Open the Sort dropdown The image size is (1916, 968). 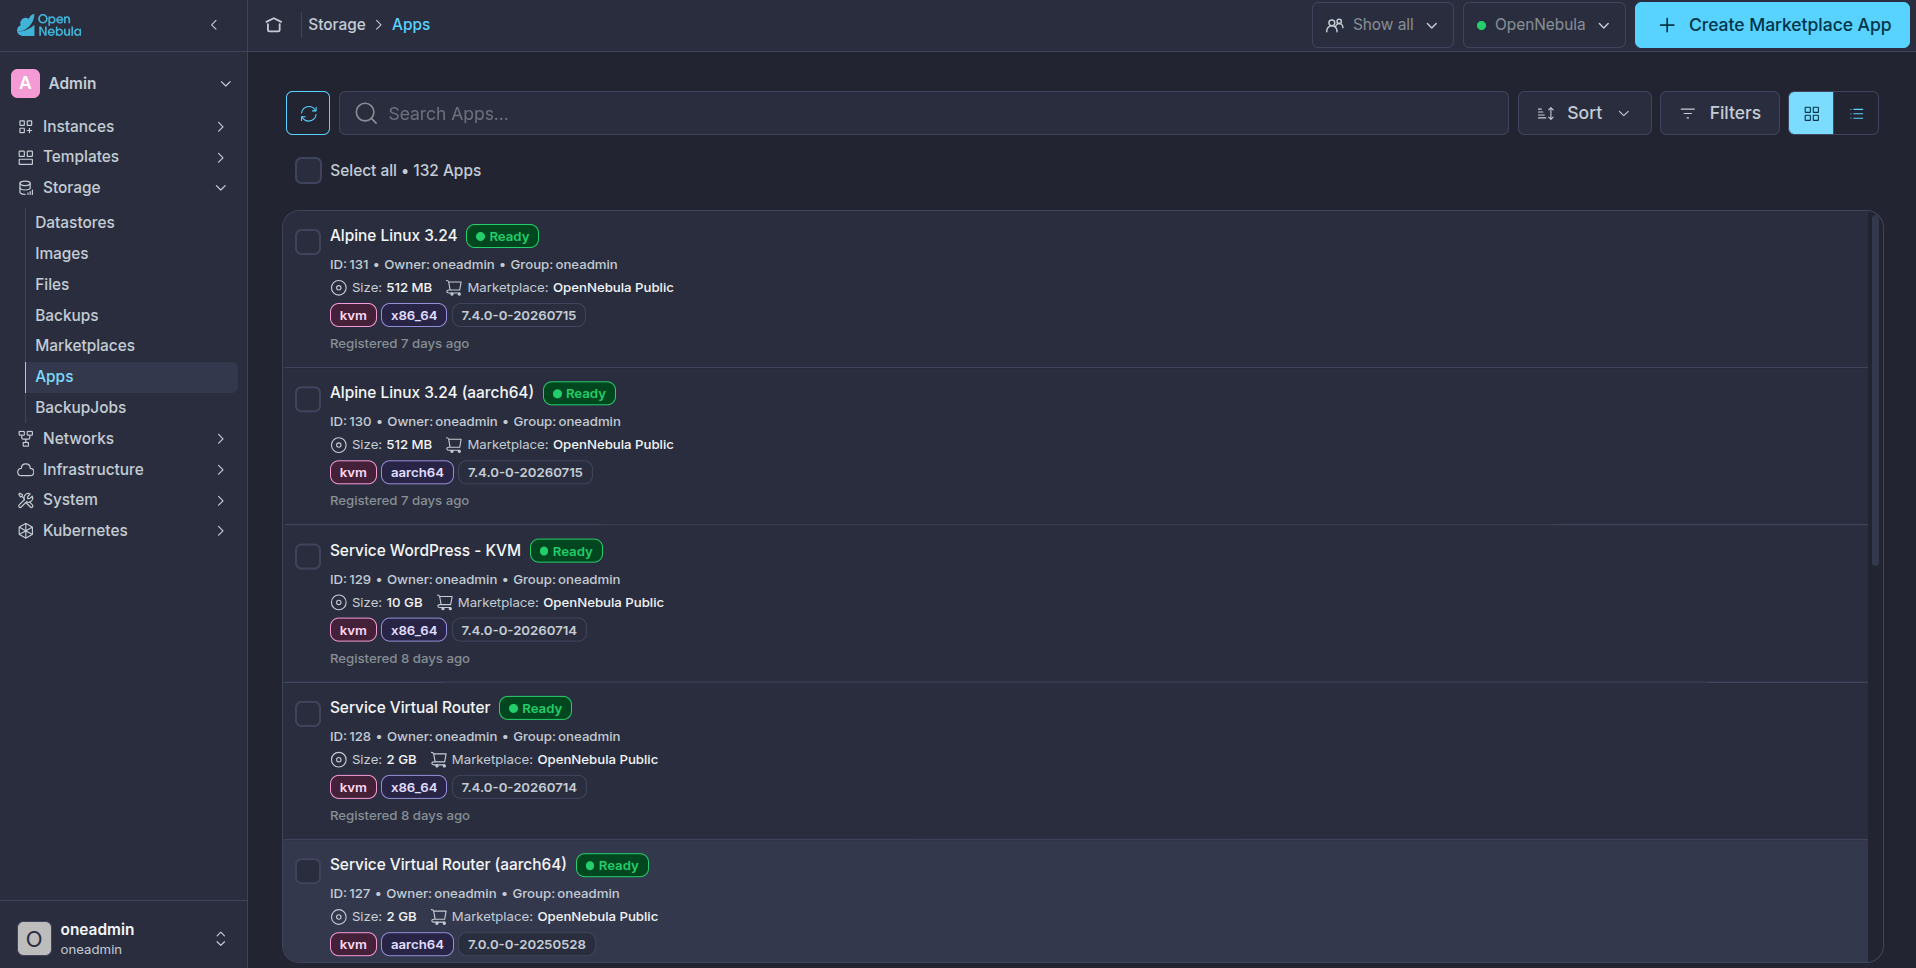point(1584,113)
